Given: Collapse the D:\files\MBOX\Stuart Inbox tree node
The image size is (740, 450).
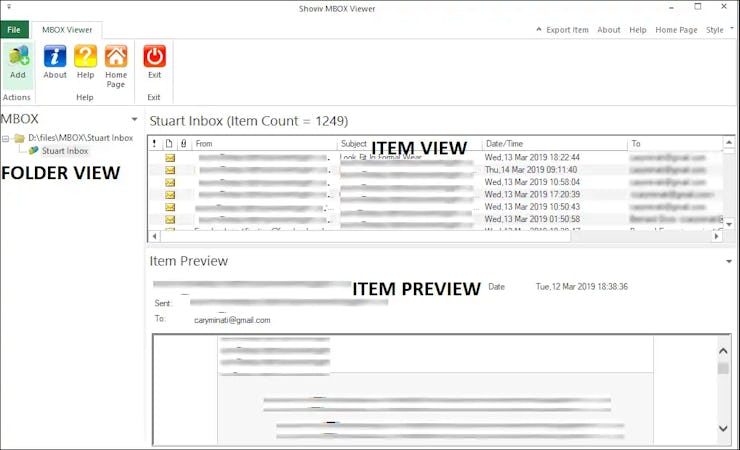Looking at the screenshot, I should (x=6, y=139).
